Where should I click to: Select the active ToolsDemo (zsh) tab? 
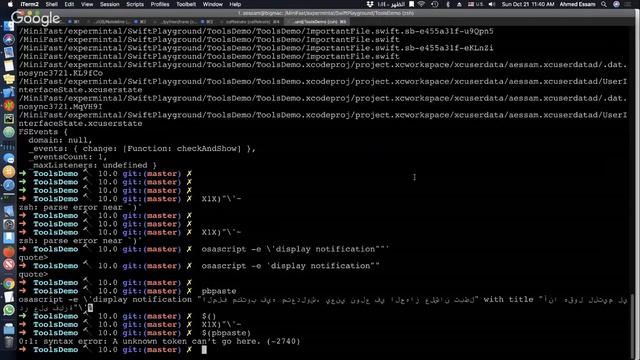[318, 22]
